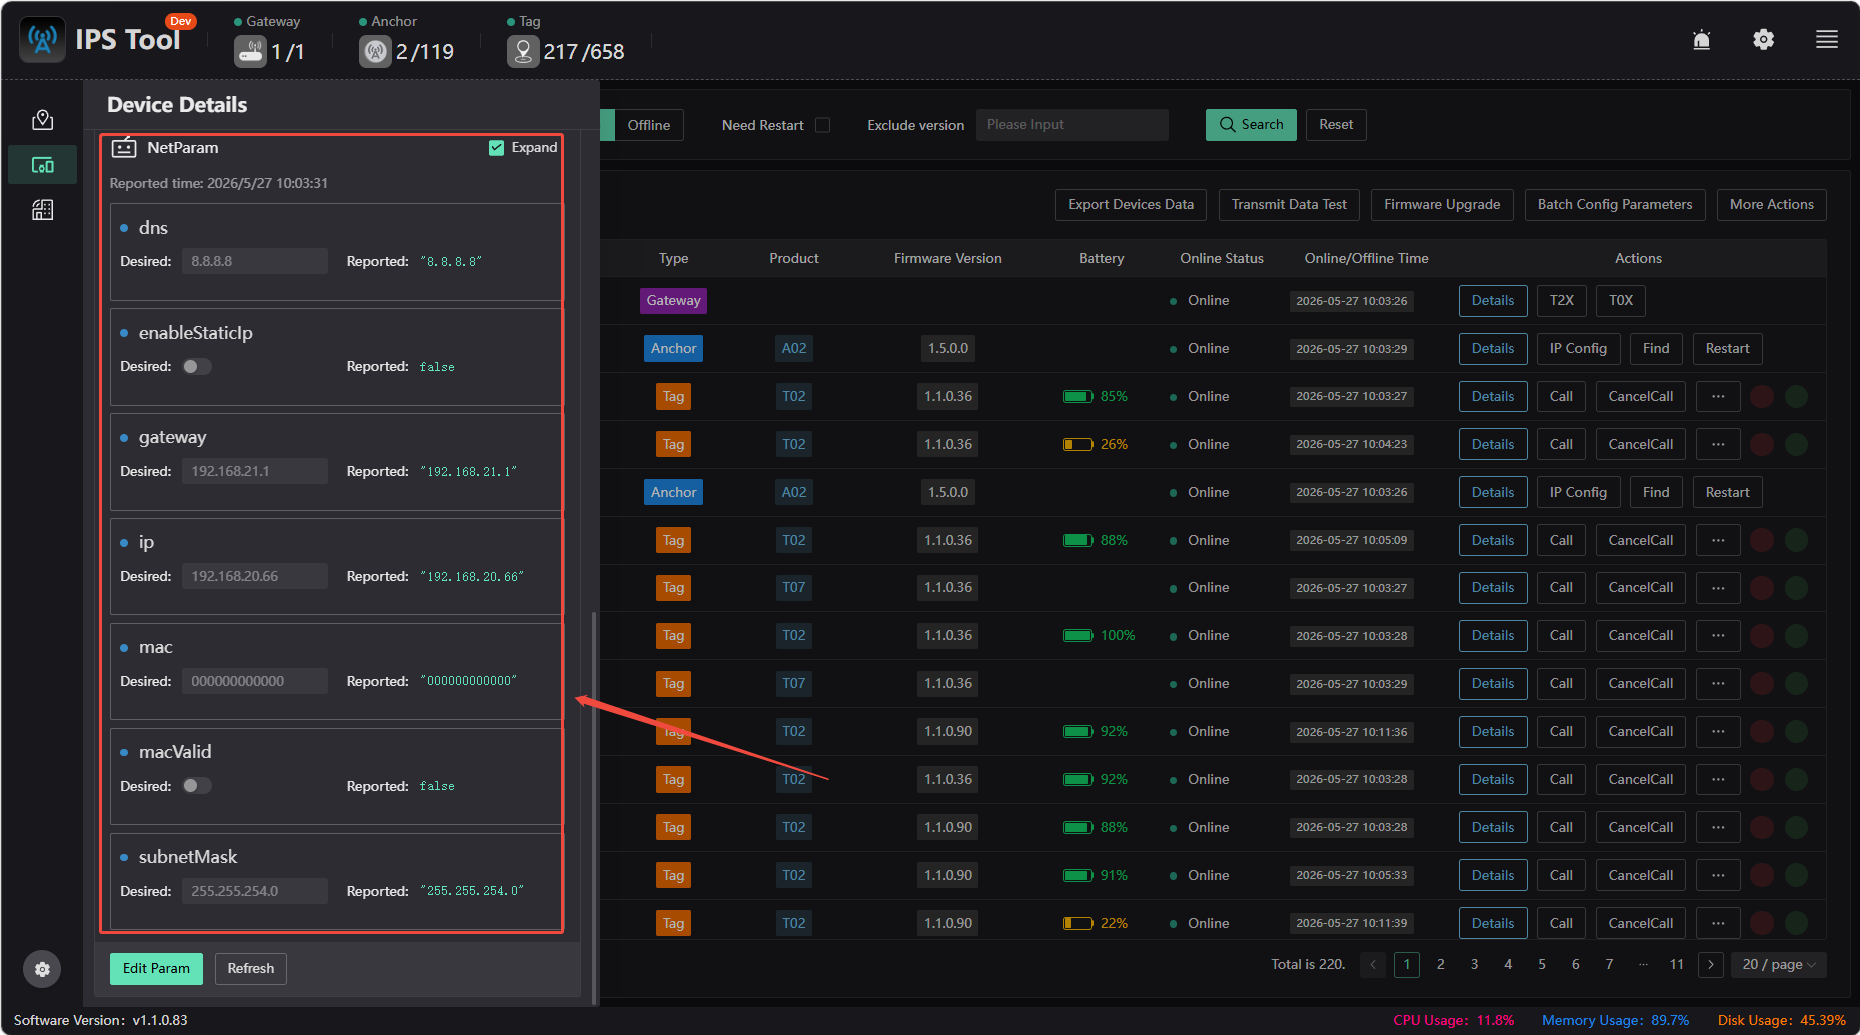Toggle the enableStaticIp Desired switch
The height and width of the screenshot is (1035, 1860).
197,366
